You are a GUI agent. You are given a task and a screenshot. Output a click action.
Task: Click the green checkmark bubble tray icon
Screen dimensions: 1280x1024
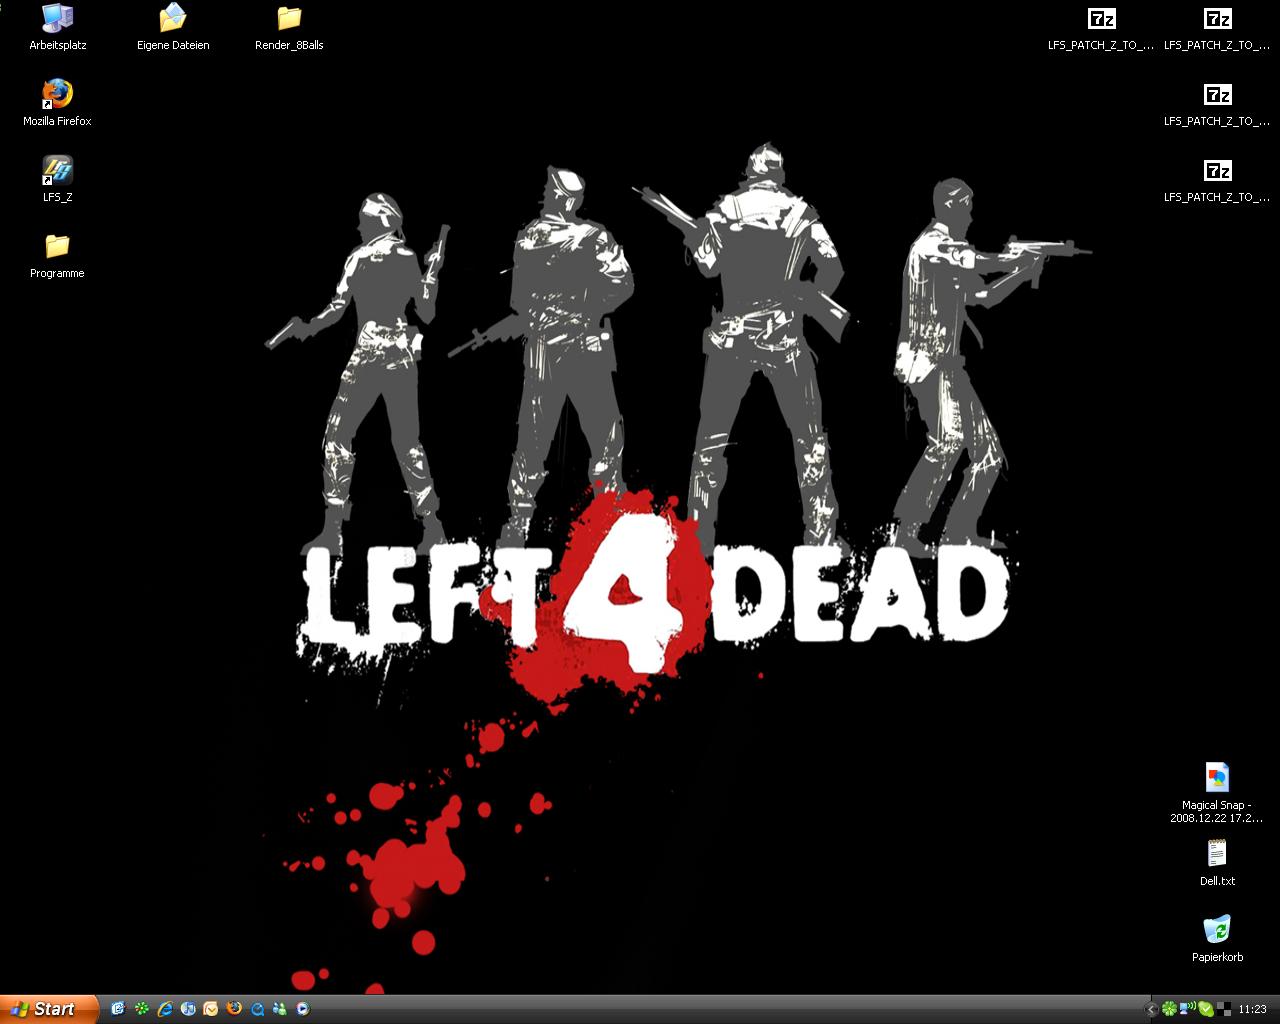click(1205, 1010)
